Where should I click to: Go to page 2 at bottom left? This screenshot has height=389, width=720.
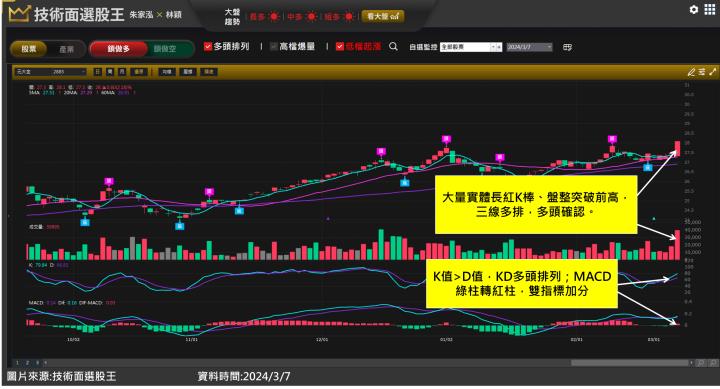(x=28, y=363)
